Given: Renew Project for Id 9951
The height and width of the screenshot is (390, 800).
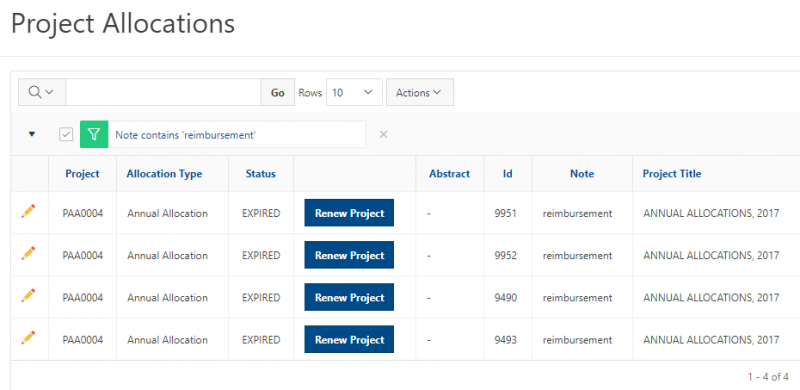Looking at the screenshot, I should click(x=349, y=213).
